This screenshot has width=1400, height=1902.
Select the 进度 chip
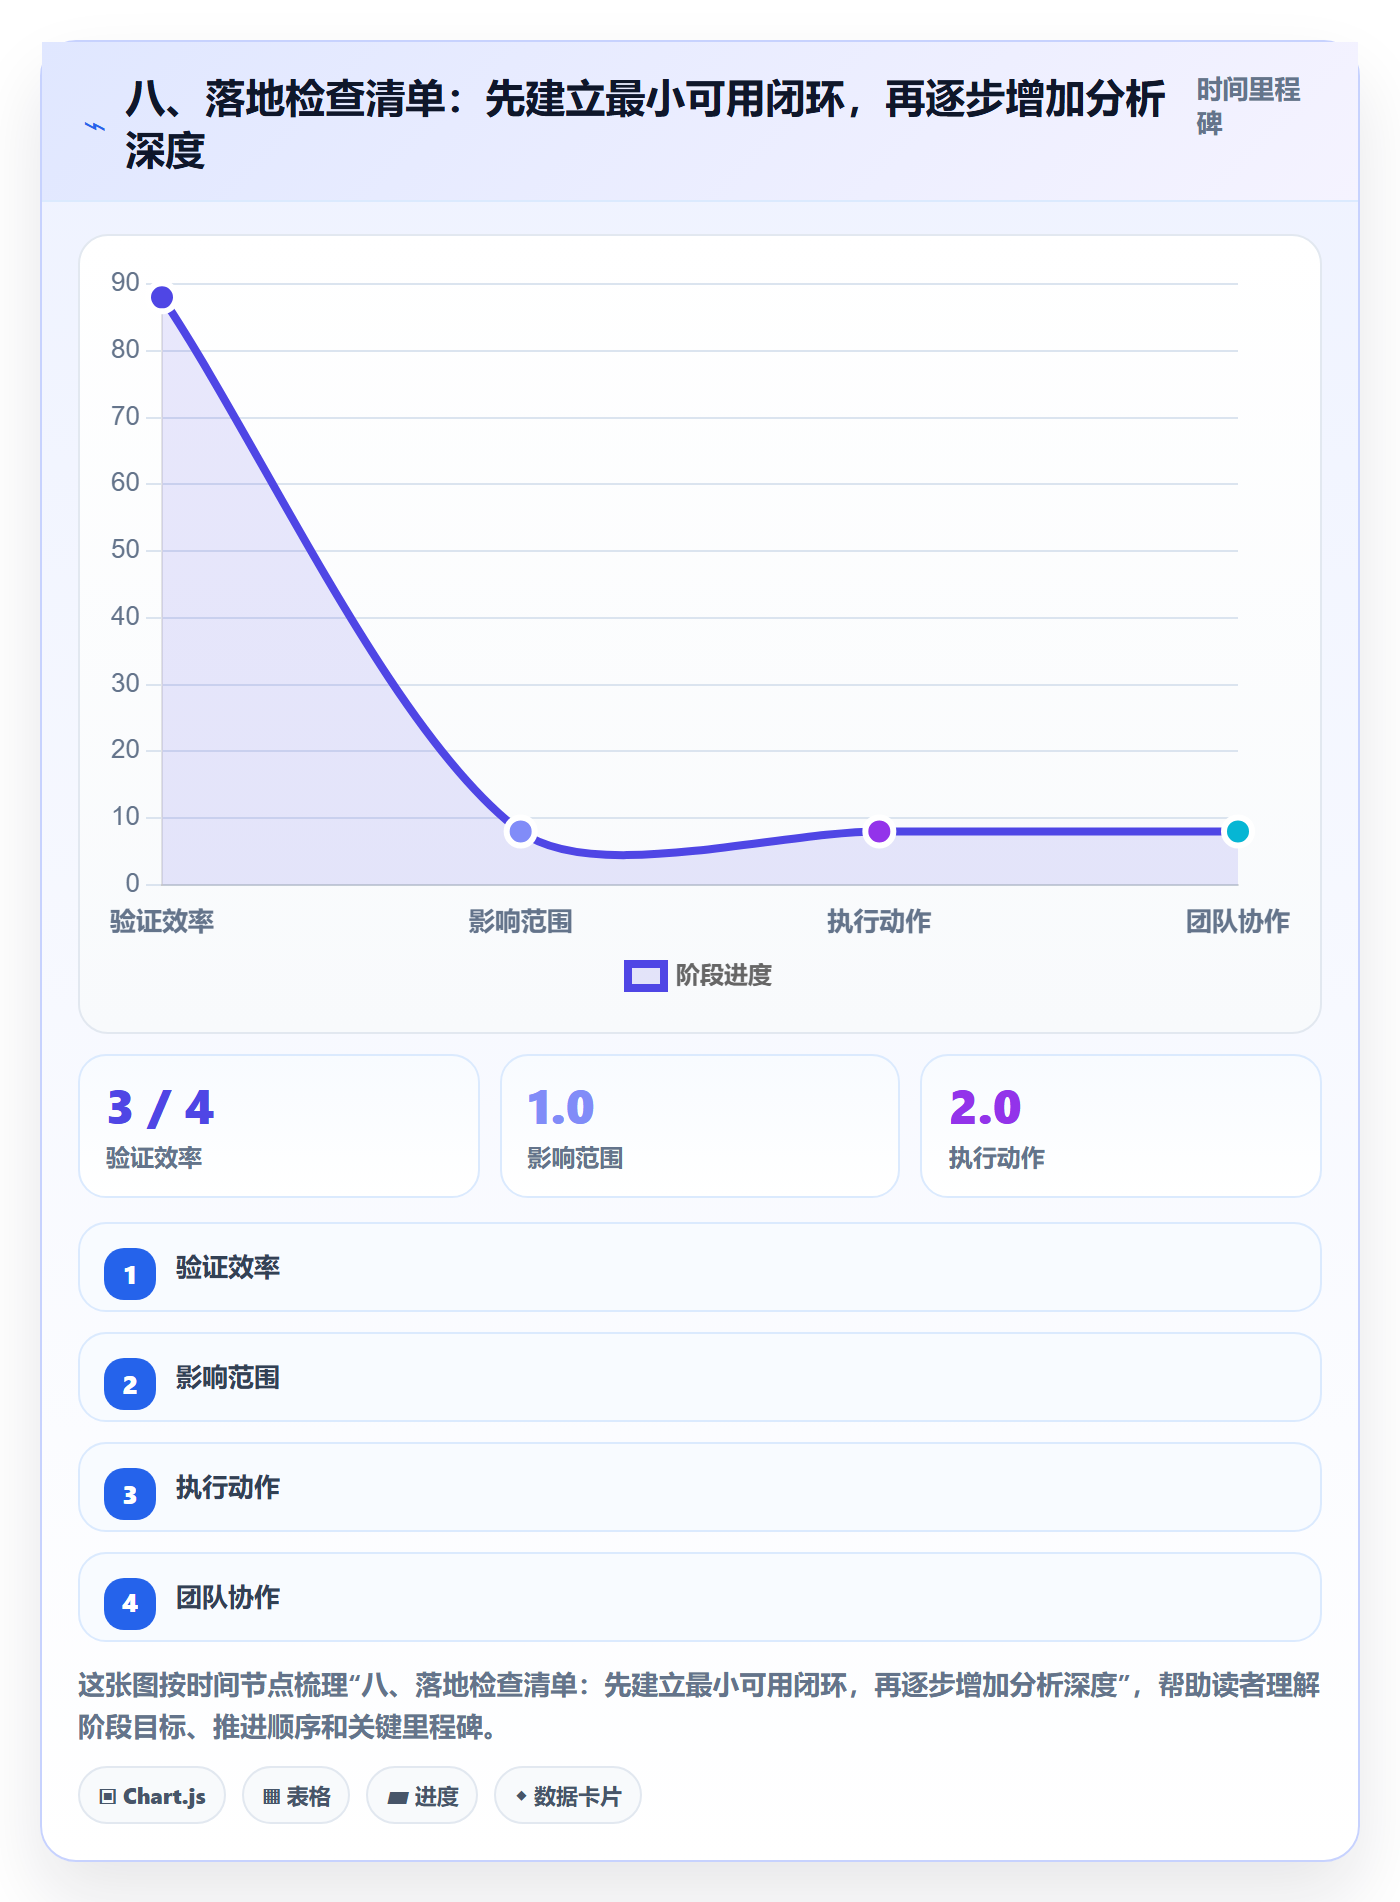422,1796
